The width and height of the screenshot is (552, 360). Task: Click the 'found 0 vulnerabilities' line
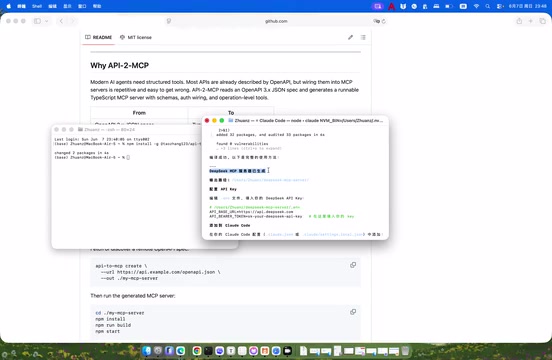click(242, 144)
